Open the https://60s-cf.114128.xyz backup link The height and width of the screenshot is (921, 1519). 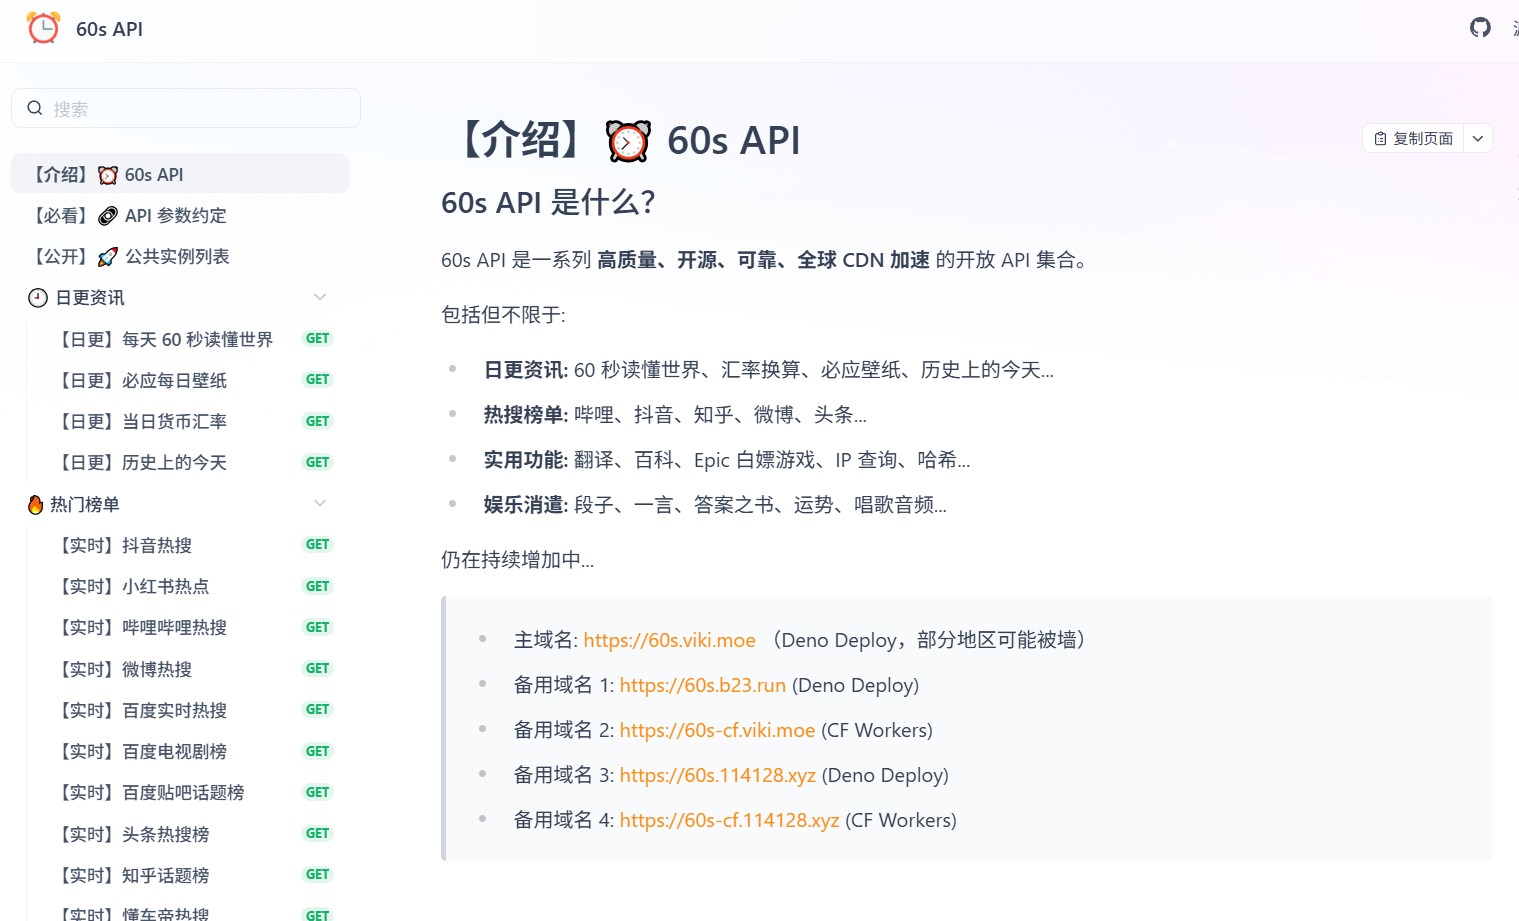[729, 820]
